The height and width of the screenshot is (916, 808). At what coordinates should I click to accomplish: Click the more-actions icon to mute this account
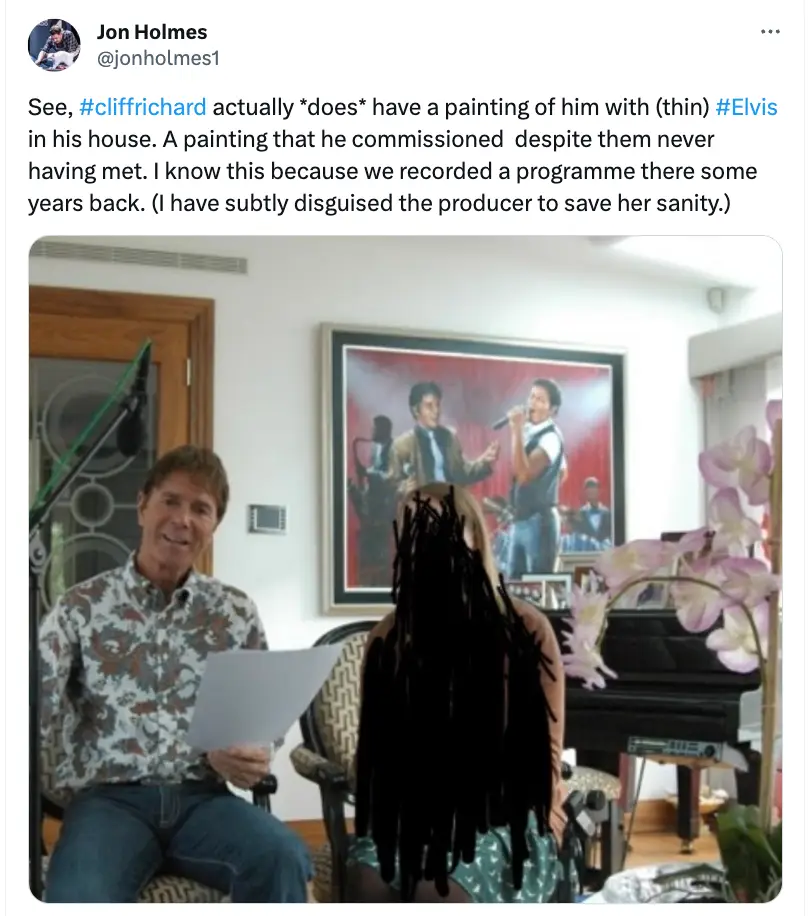point(771,30)
